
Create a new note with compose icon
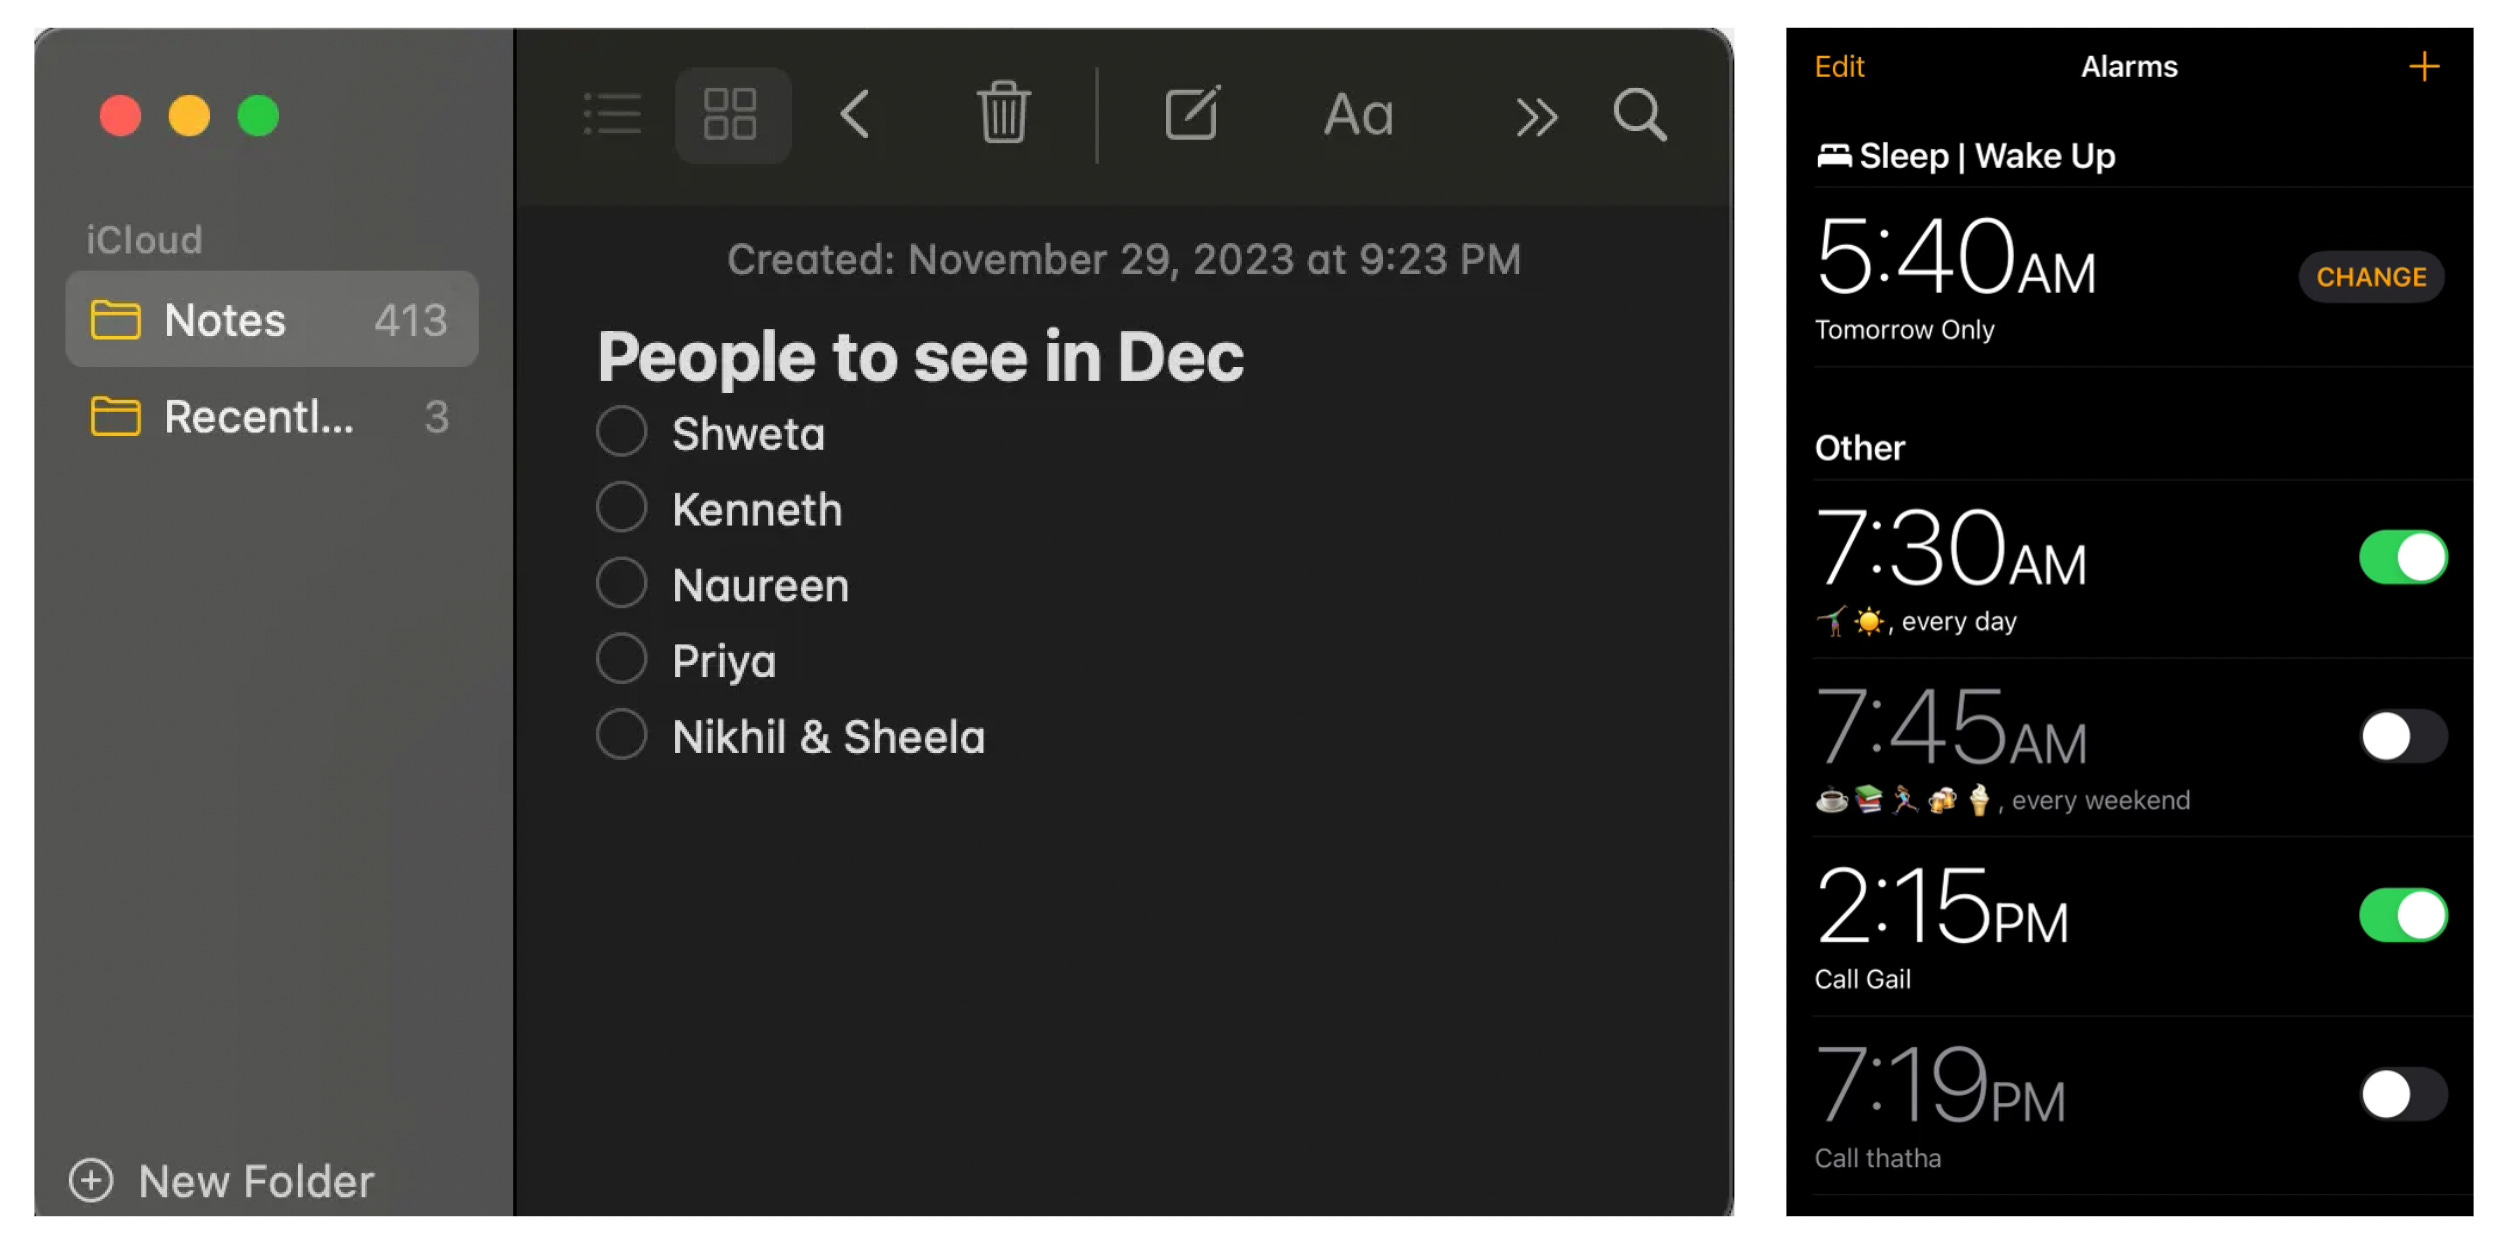click(x=1192, y=113)
